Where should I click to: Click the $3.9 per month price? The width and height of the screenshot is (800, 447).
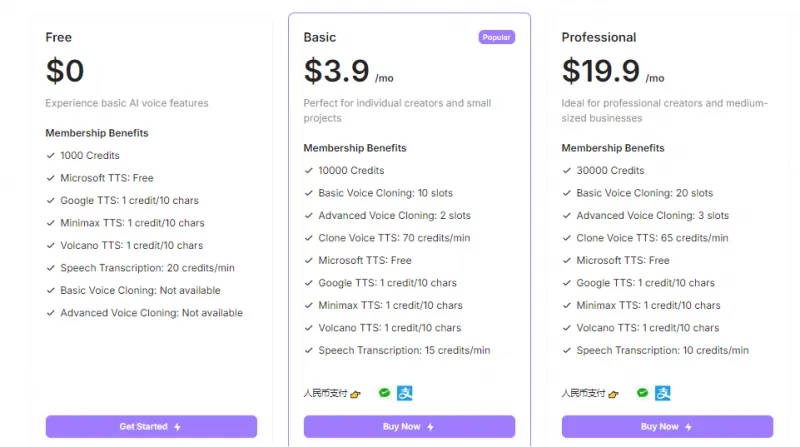click(x=348, y=72)
